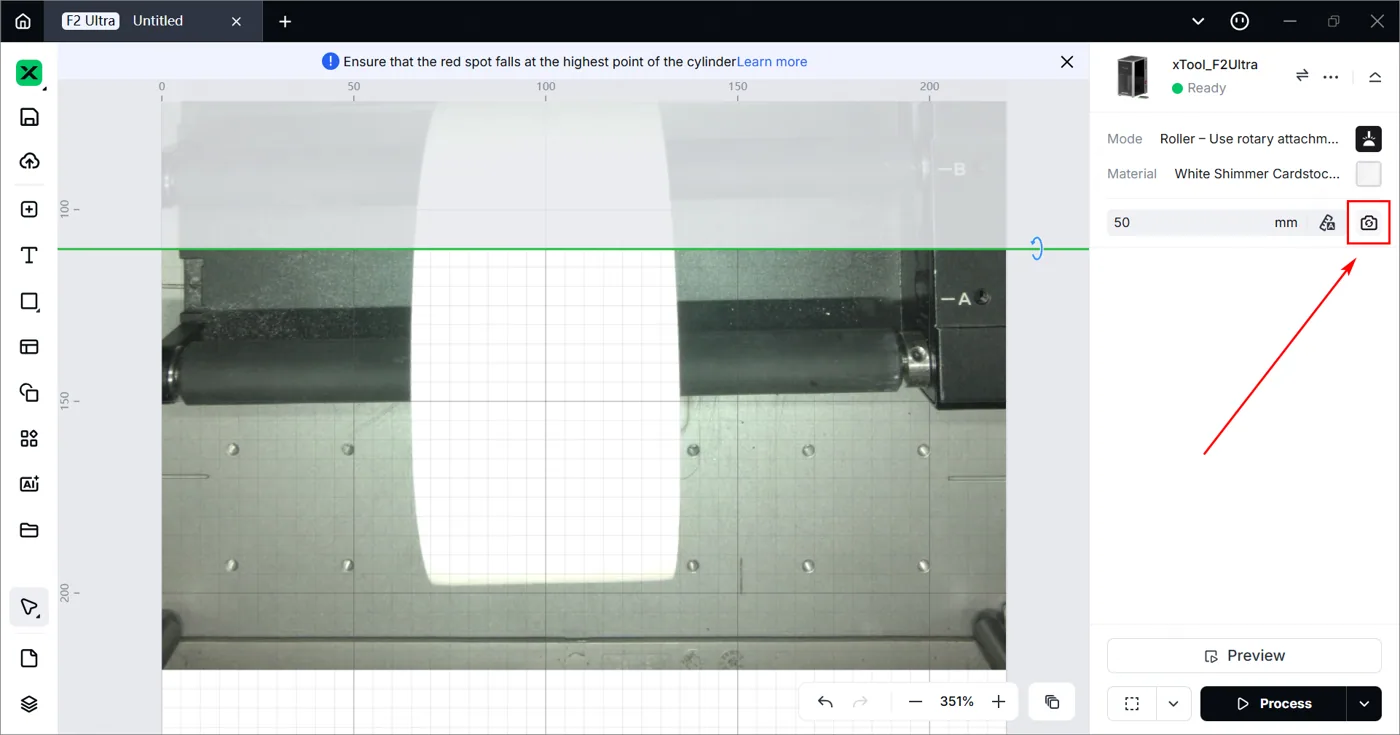Viewport: 1400px width, 735px height.
Task: Click the xTool_F2Ultra device thumbnail
Action: point(1132,76)
